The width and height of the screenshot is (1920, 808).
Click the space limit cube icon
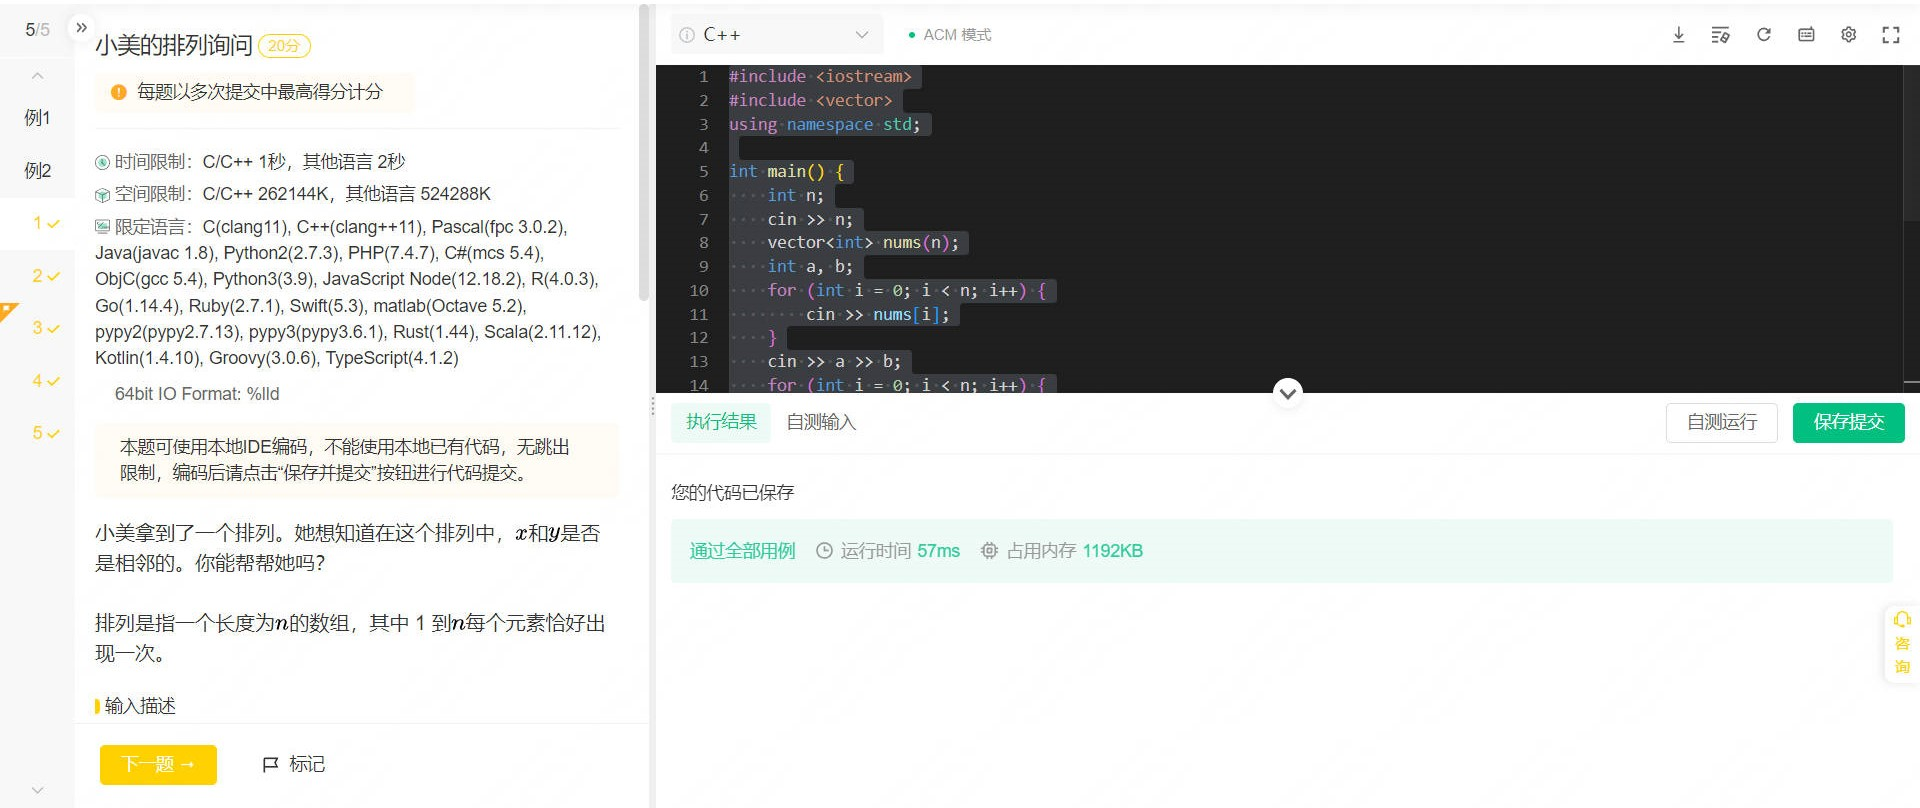(102, 195)
